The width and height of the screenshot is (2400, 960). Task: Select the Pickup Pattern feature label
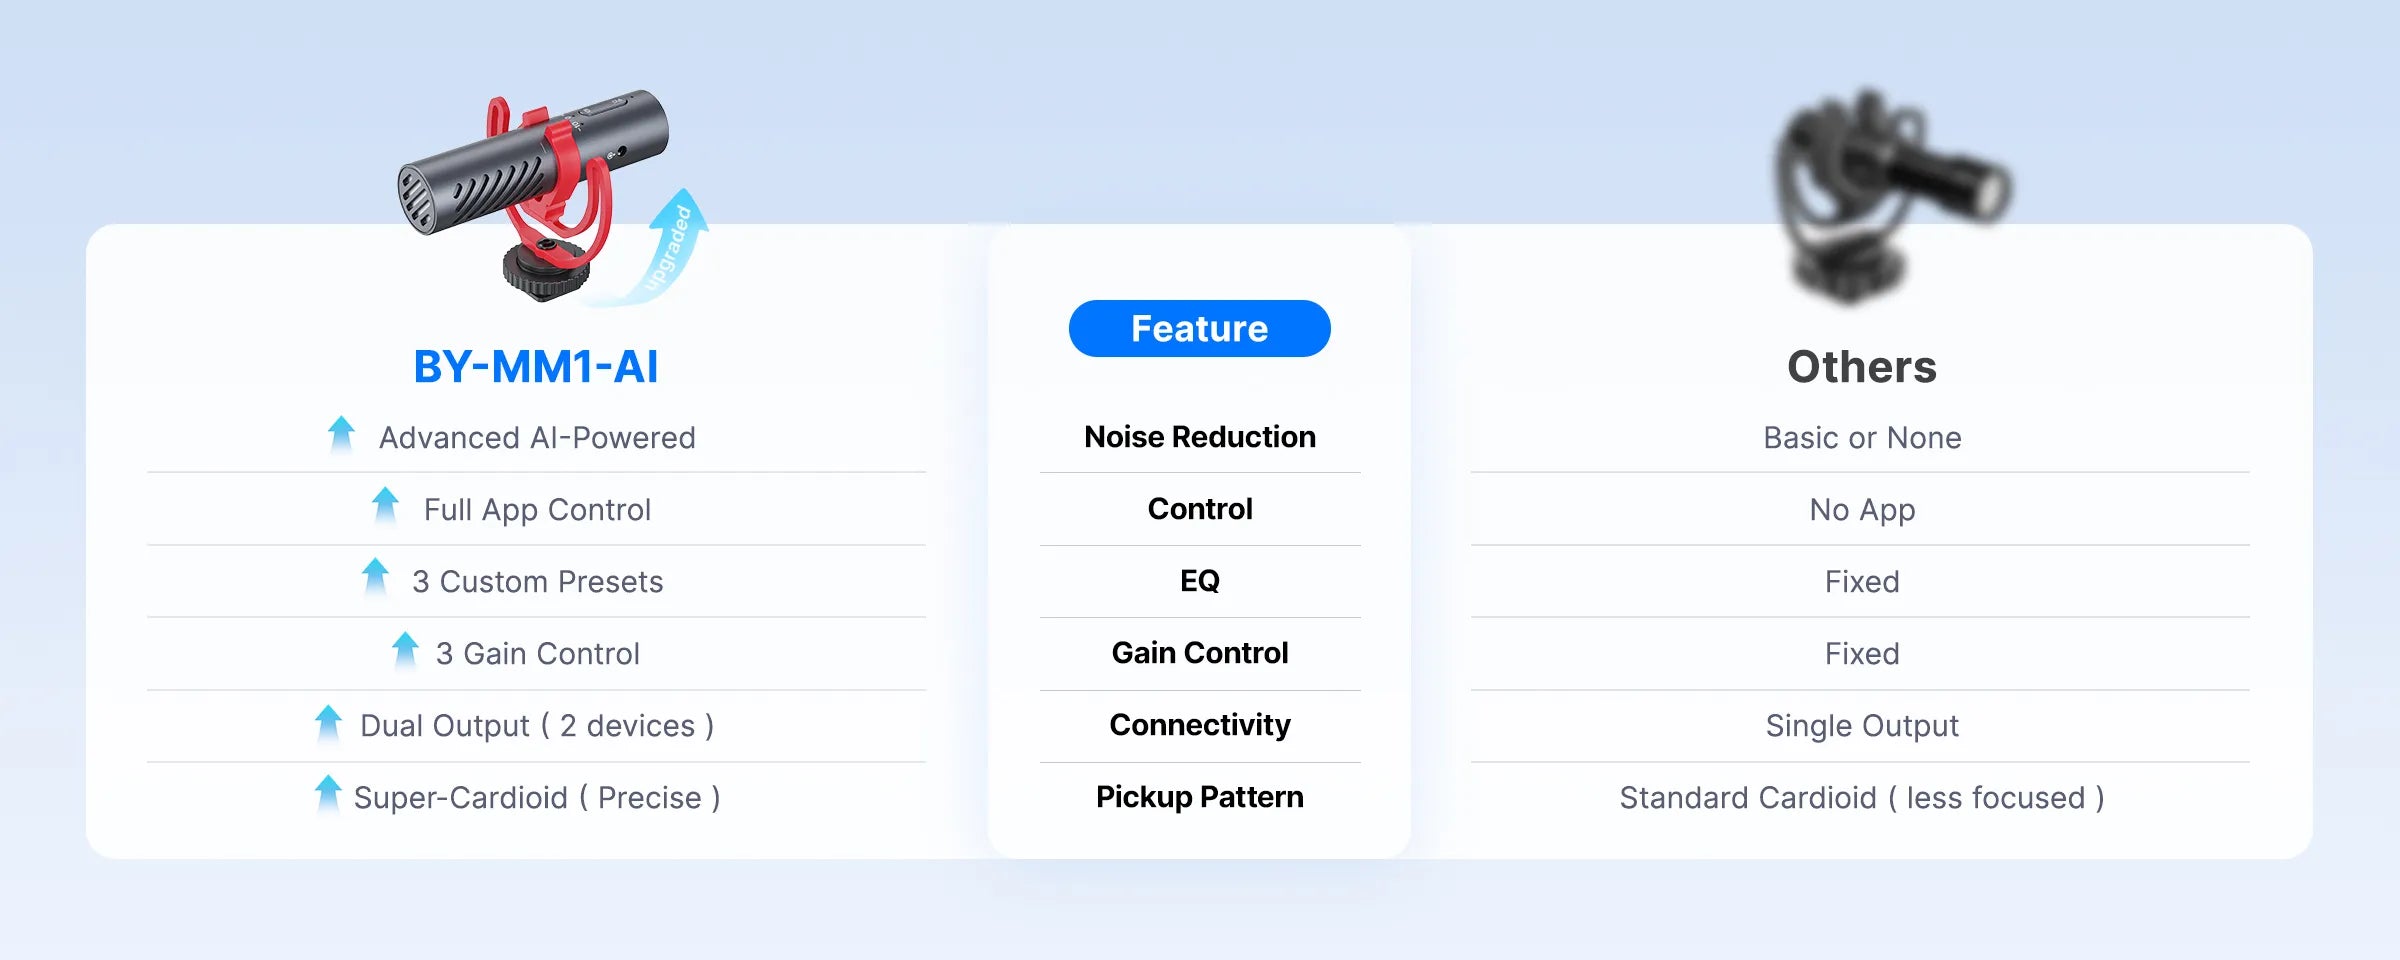tap(1199, 797)
